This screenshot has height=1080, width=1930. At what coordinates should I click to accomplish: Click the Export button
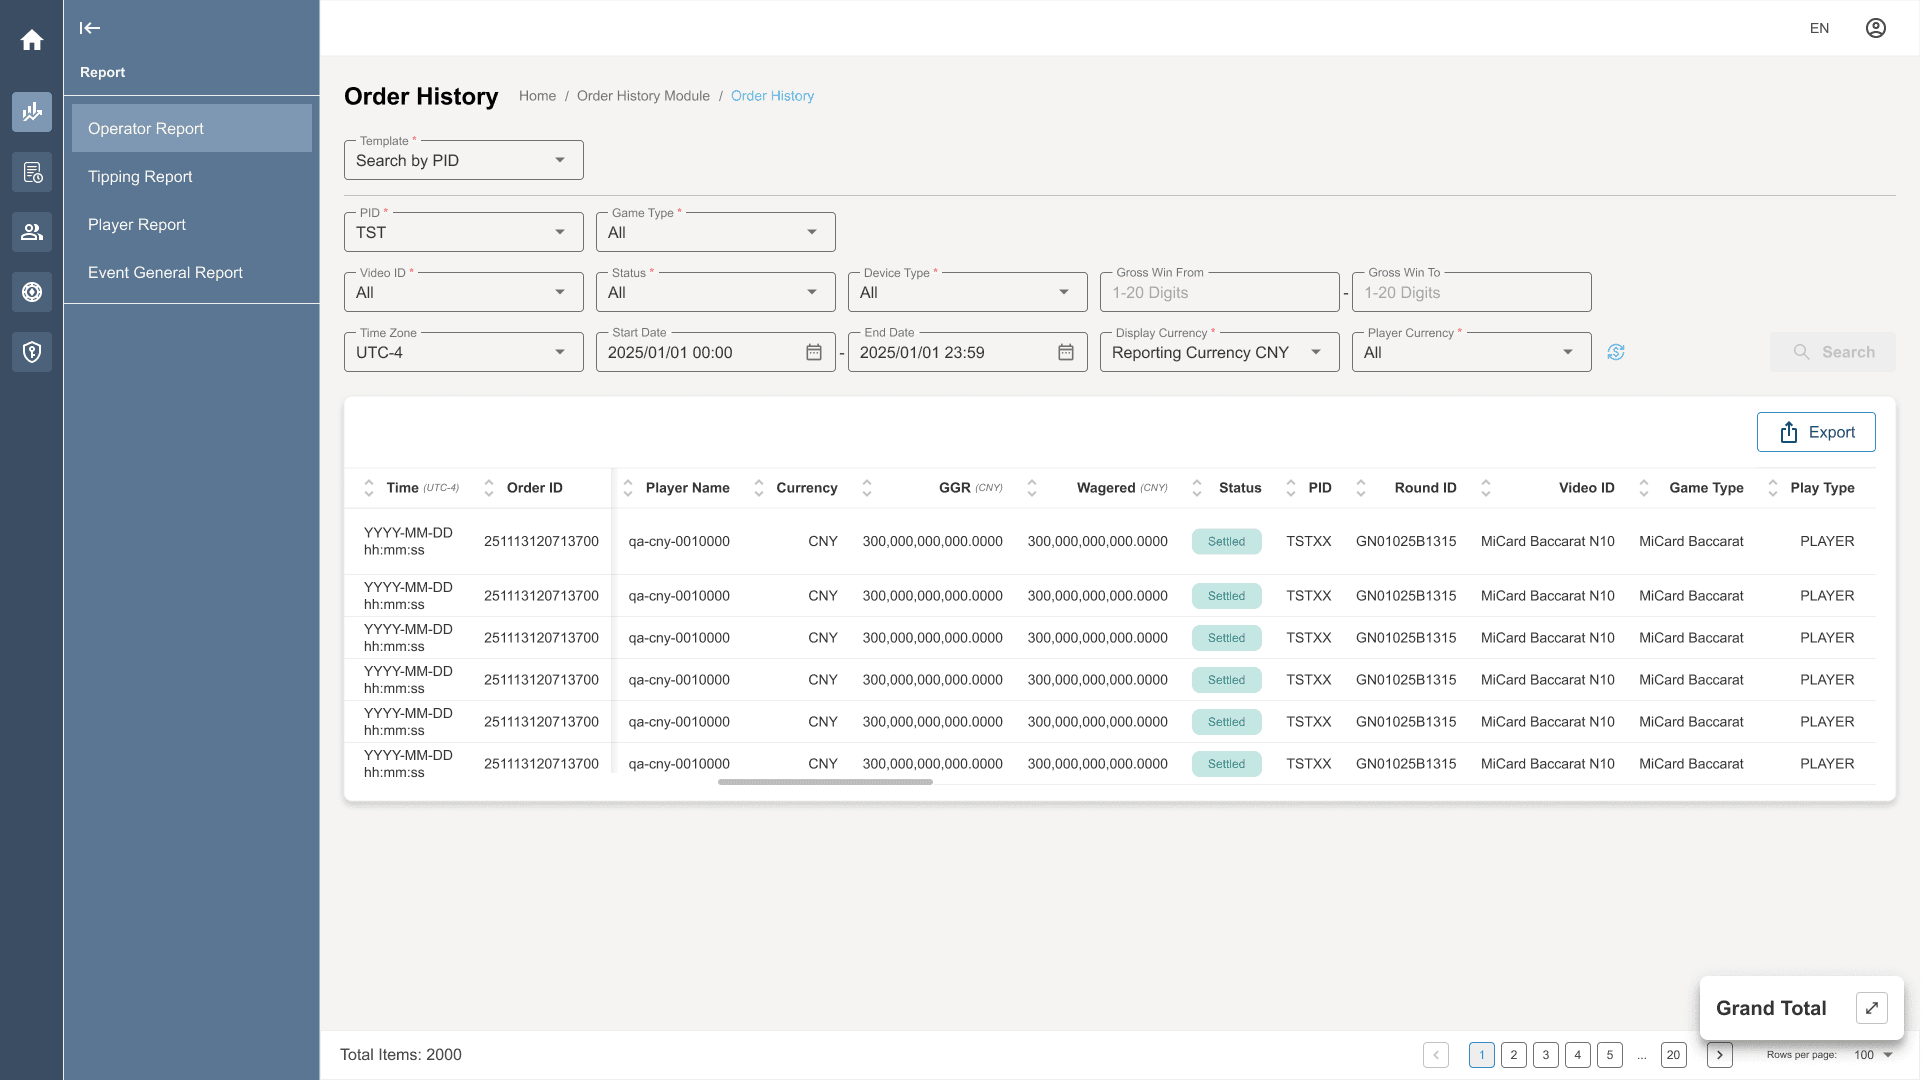coord(1816,432)
